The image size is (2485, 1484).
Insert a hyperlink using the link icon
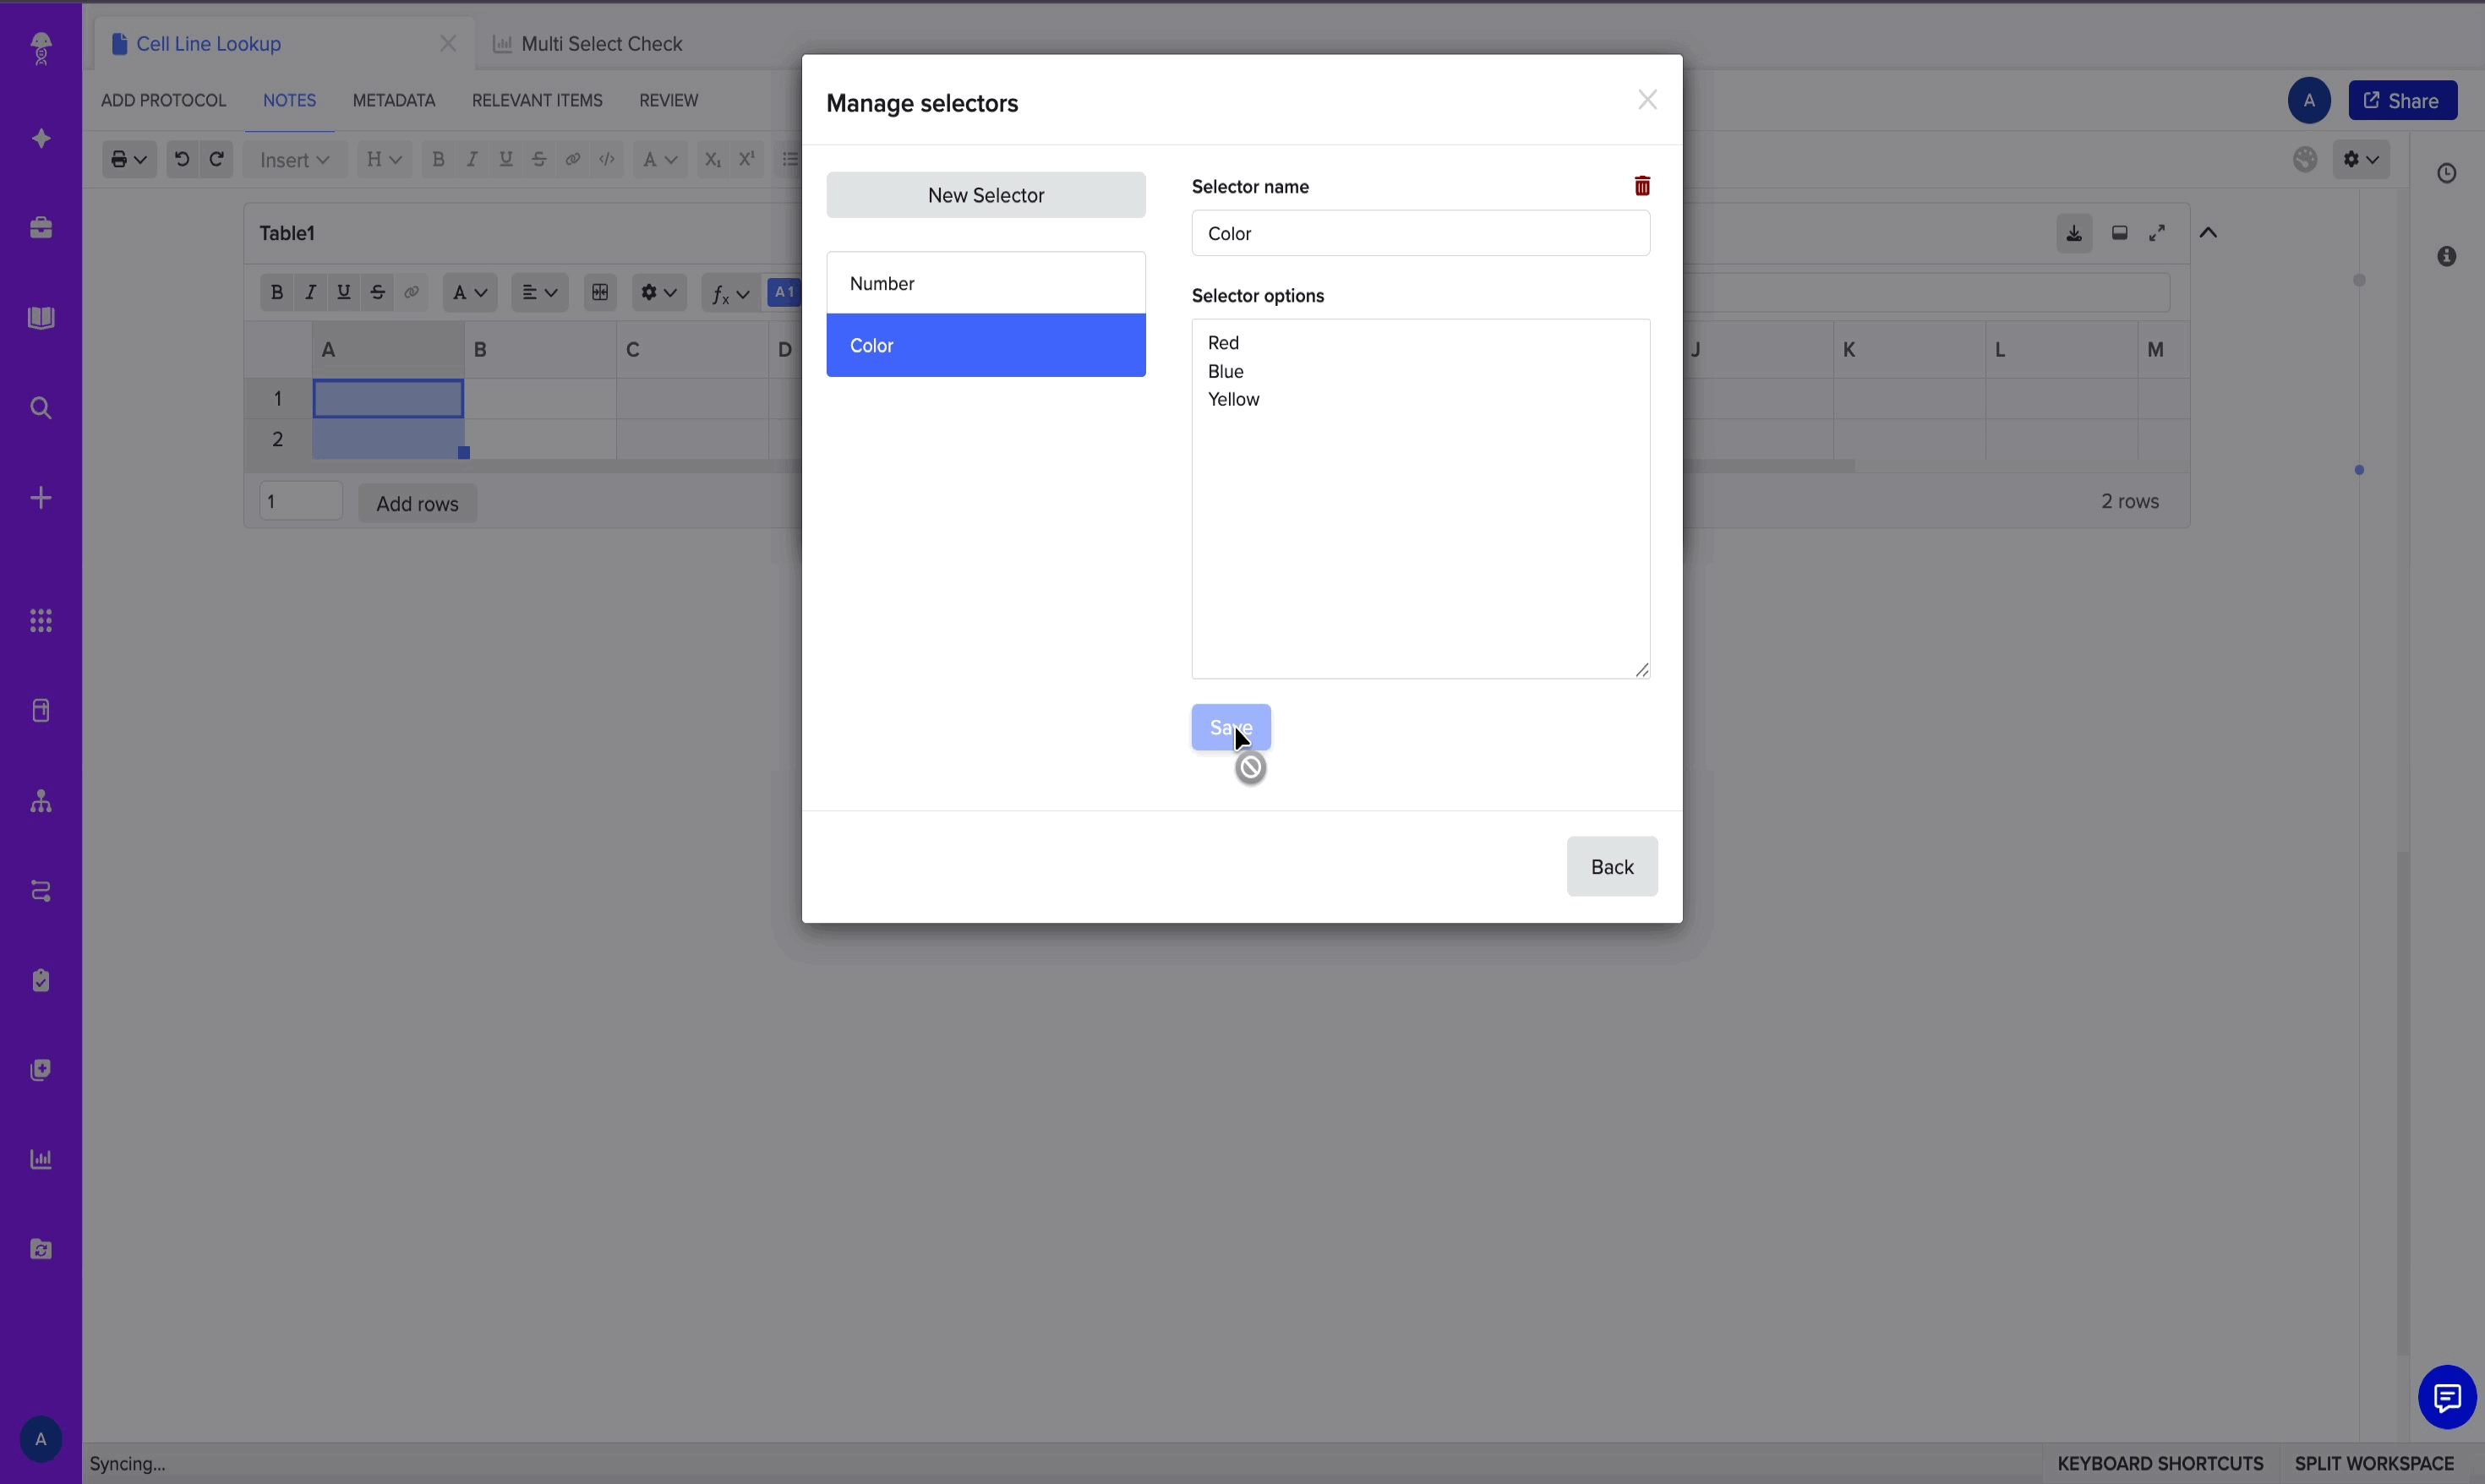click(x=572, y=159)
